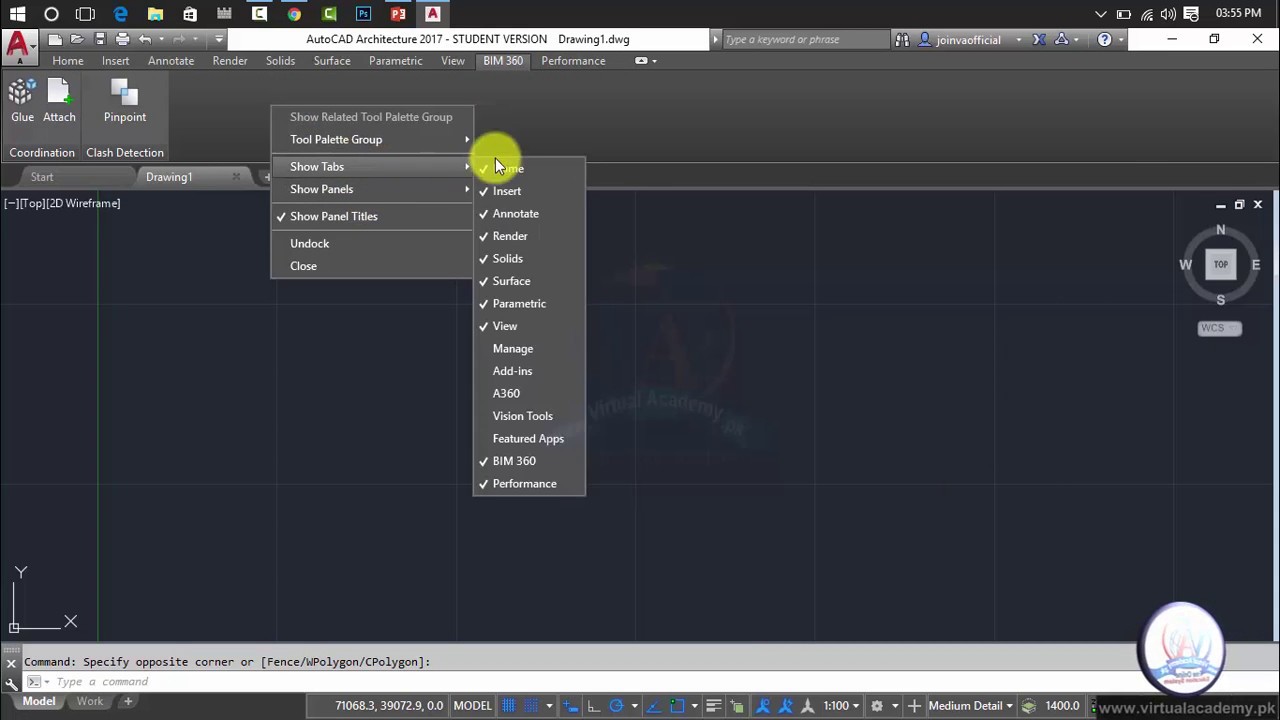Open the quick access toolbar customize dropdown arrow
The width and height of the screenshot is (1280, 720).
219,39
